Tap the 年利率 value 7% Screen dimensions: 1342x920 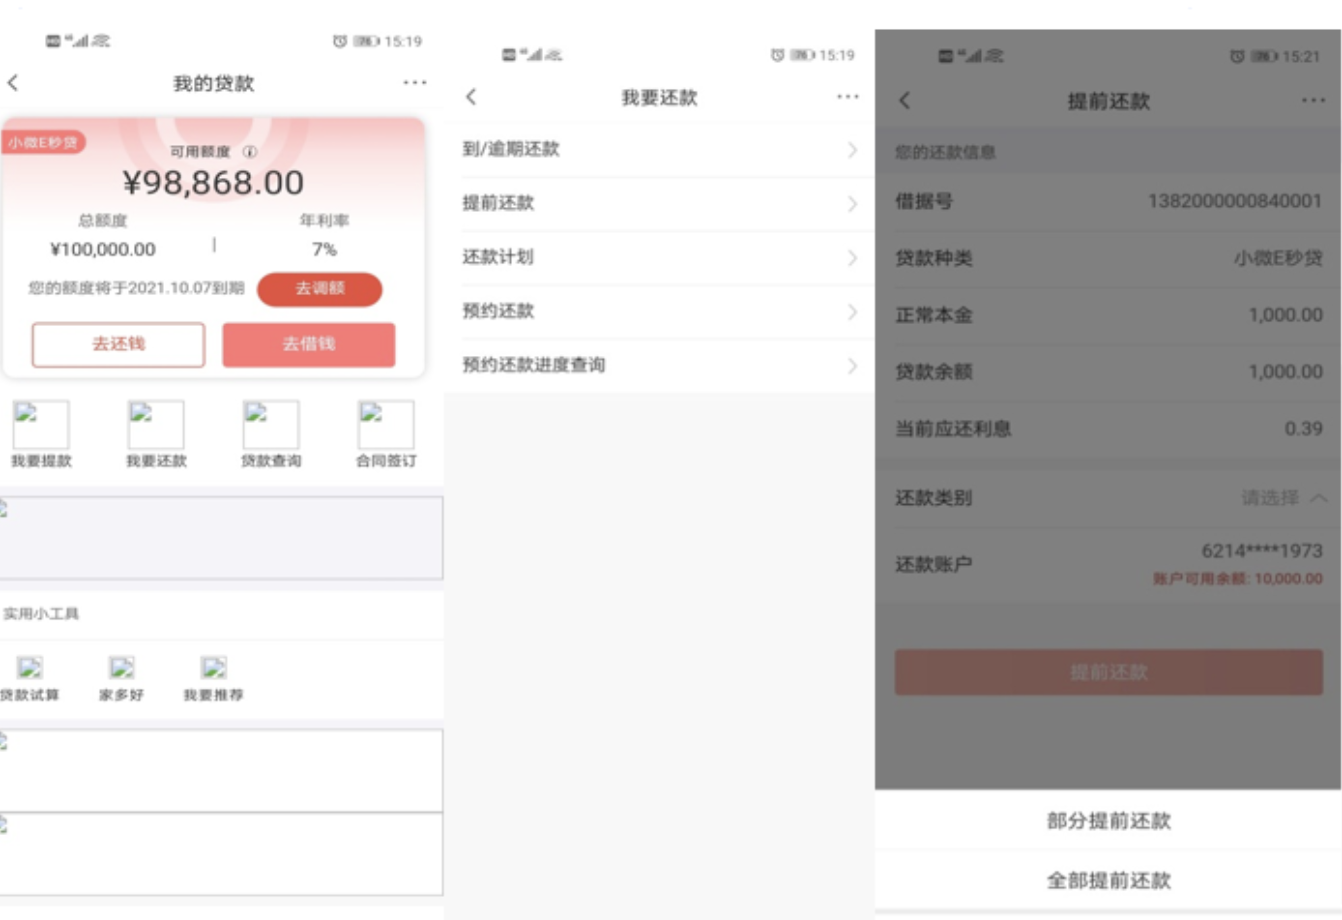pos(324,250)
